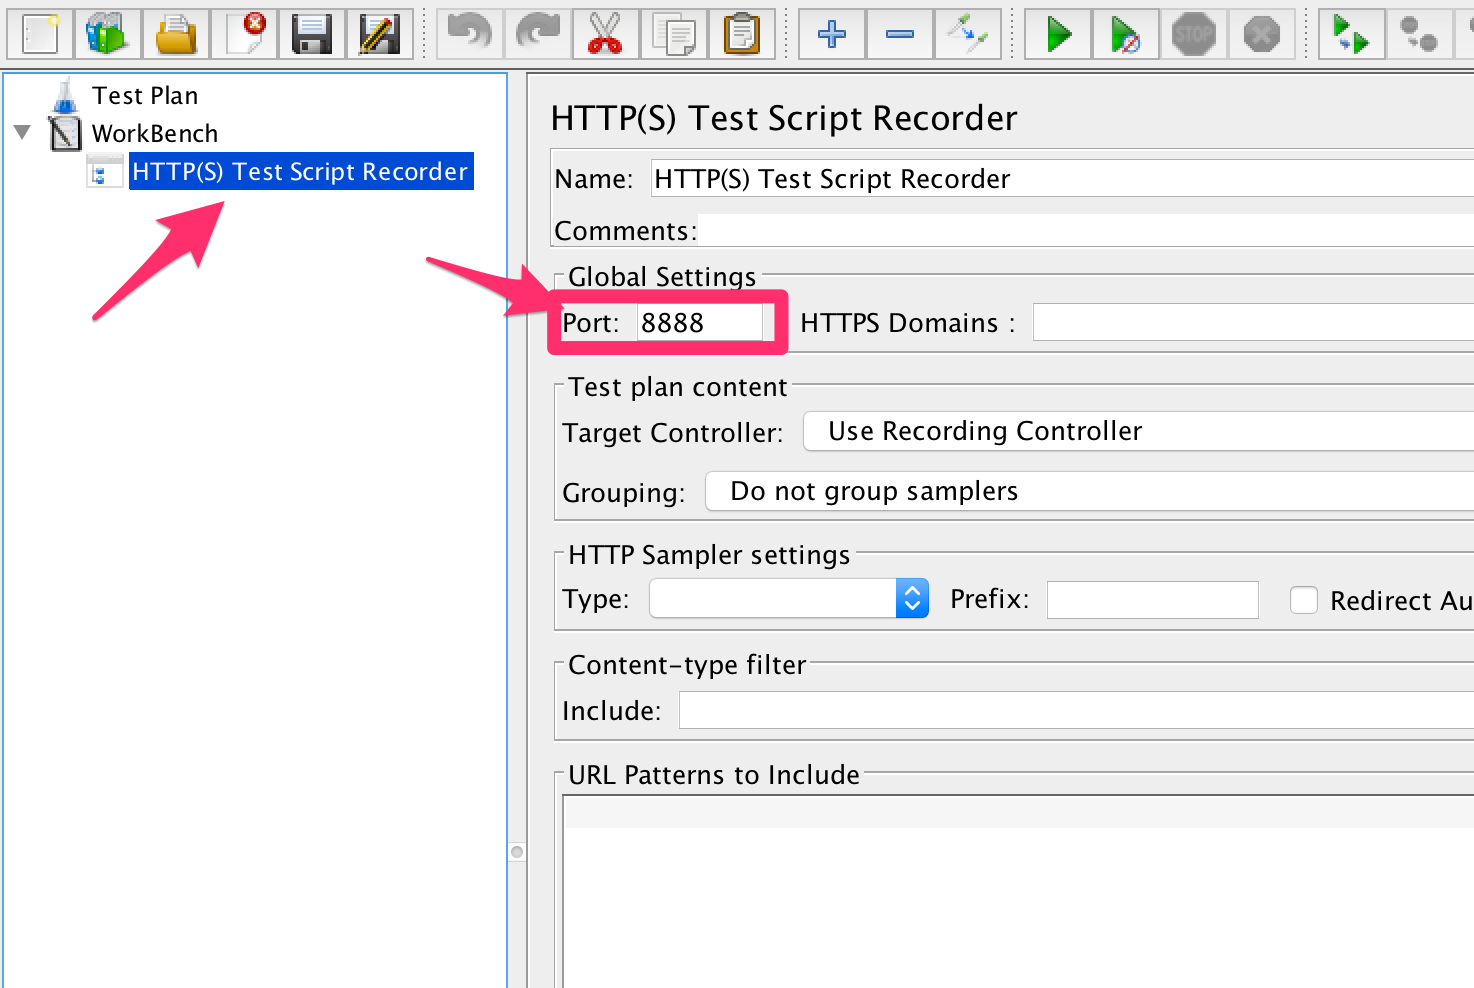This screenshot has height=988, width=1474.
Task: Open a test plan file with folder icon
Action: 176,33
